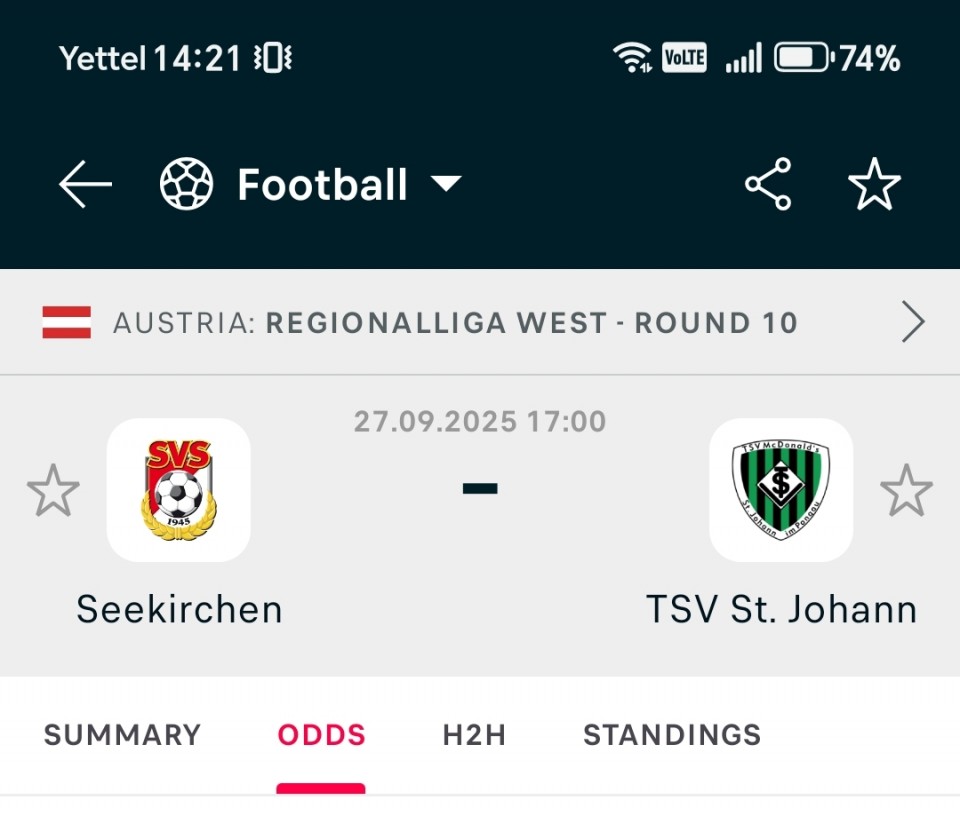
Task: Open TSV St. Johann team logo
Action: coord(781,490)
